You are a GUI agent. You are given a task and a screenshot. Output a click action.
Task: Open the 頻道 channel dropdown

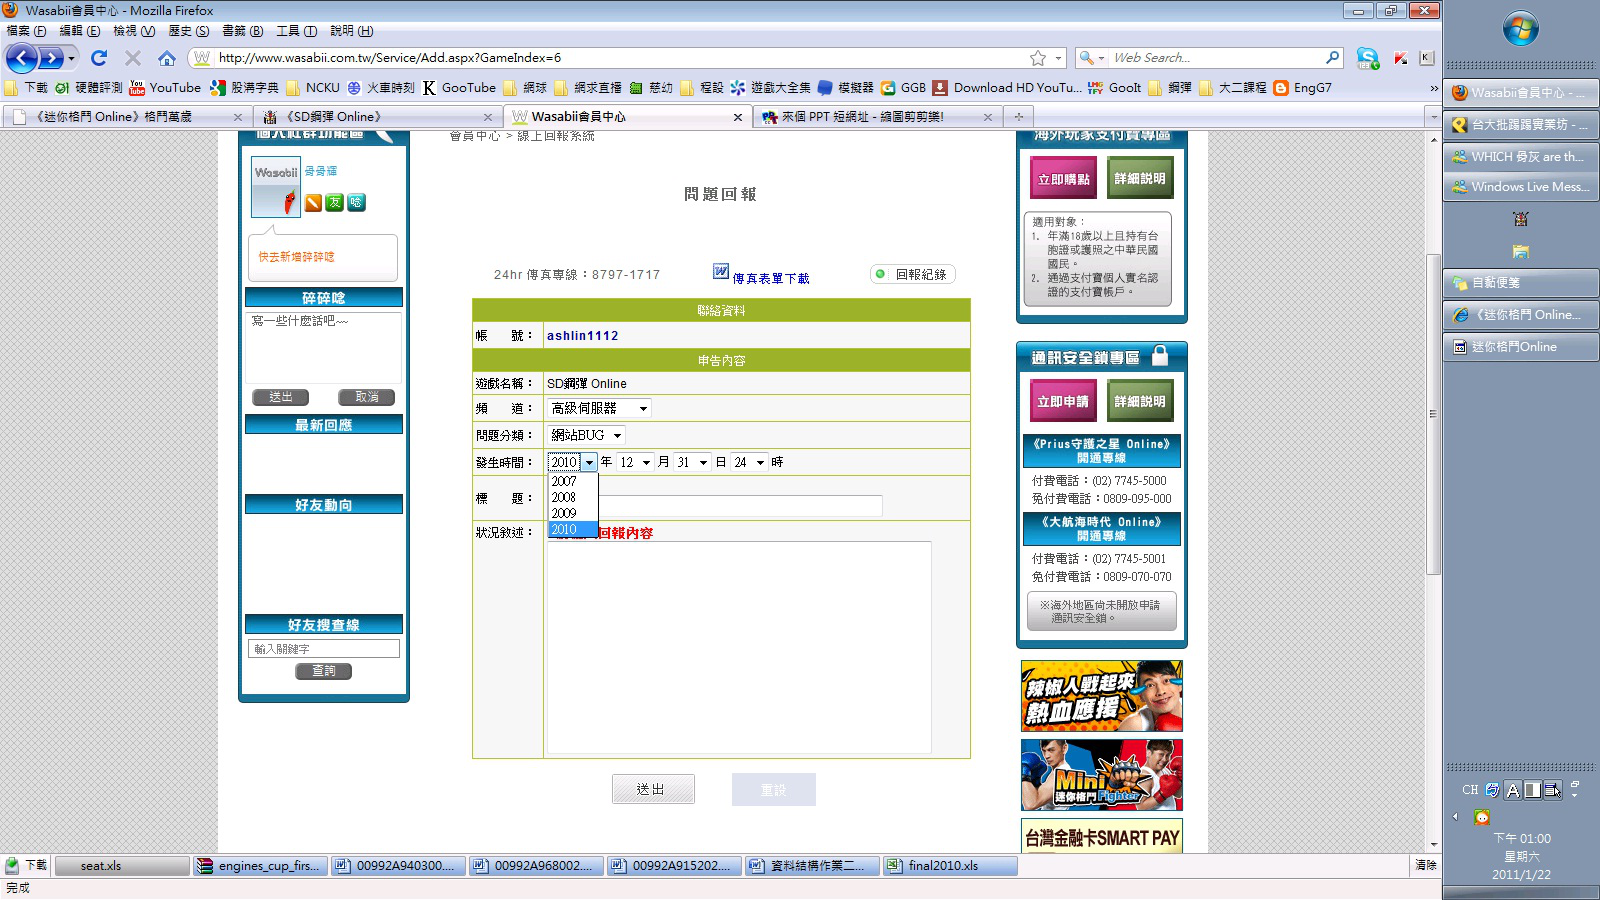599,408
